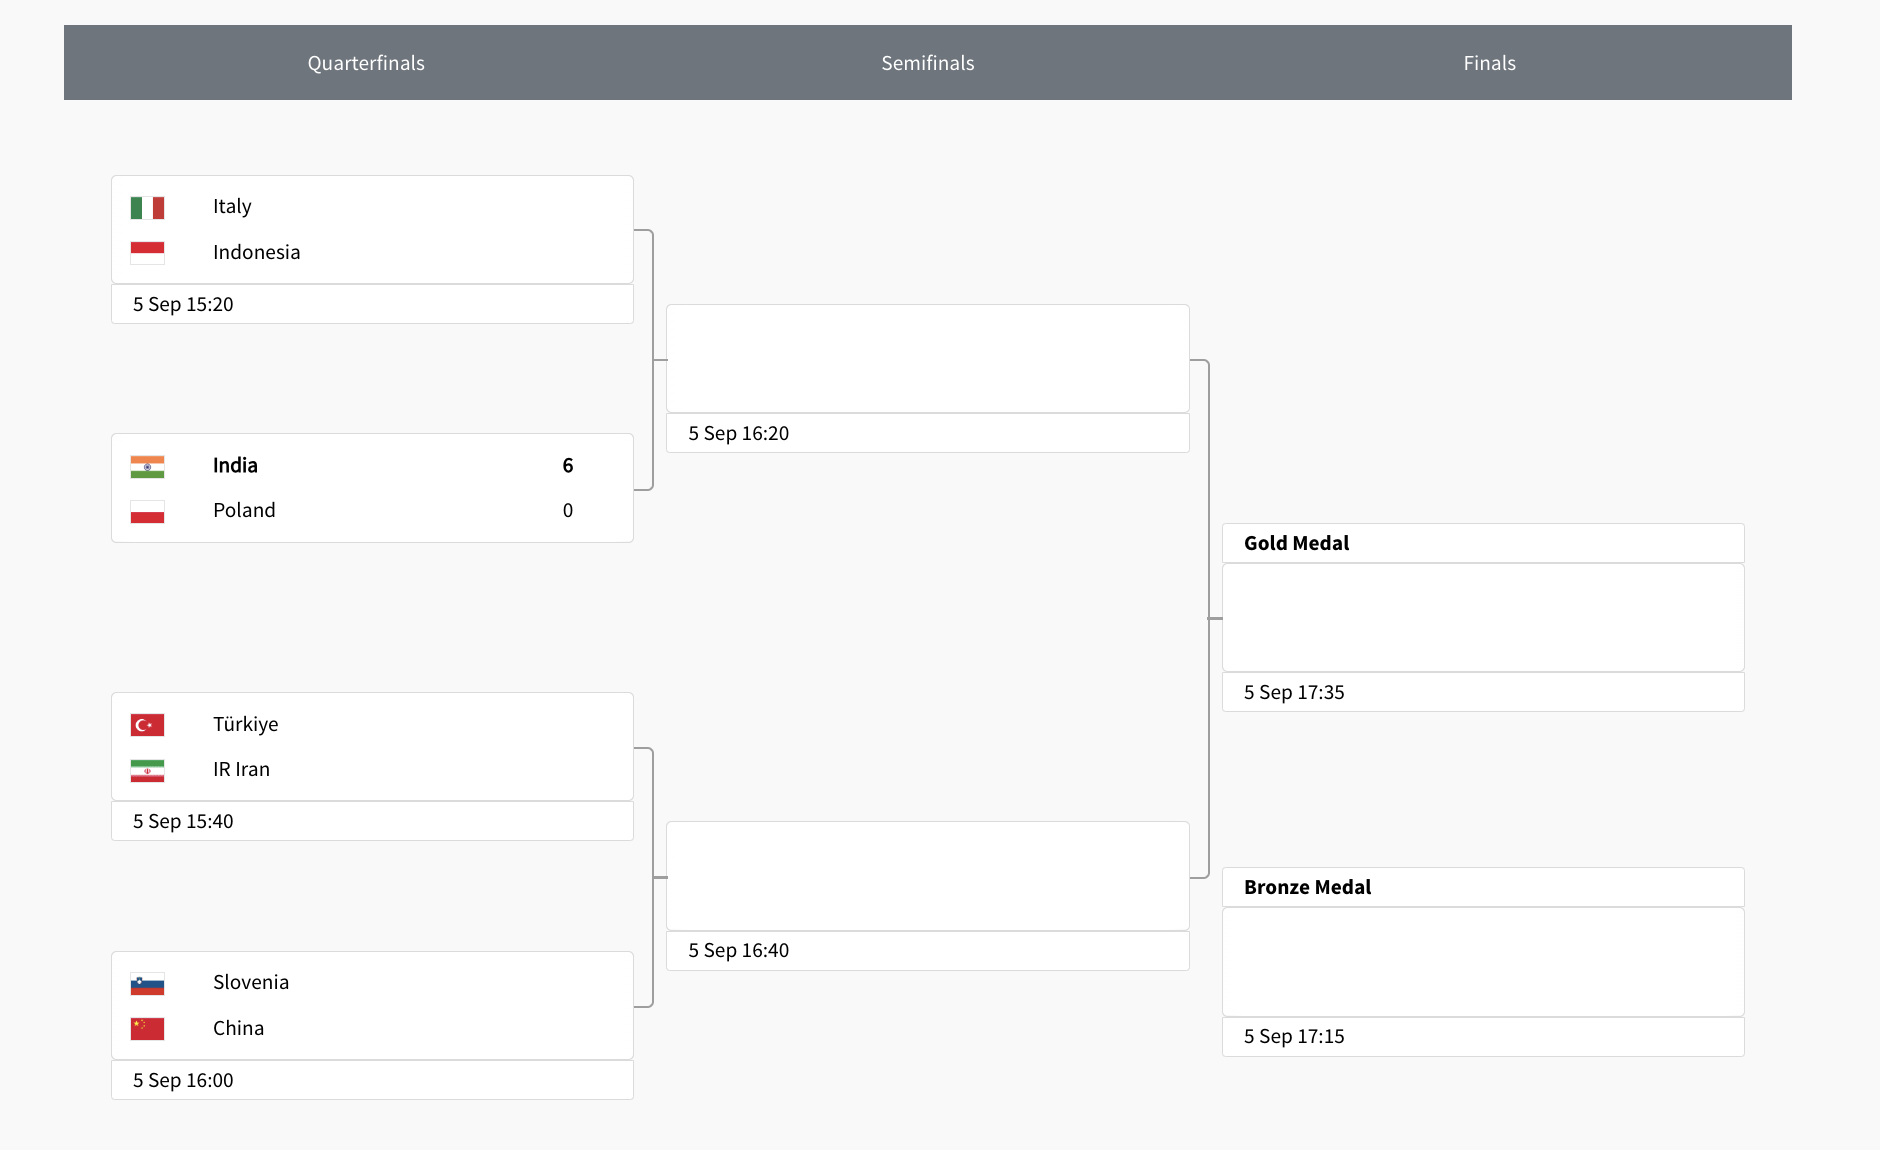The width and height of the screenshot is (1880, 1150).
Task: Select the Finals column header
Action: point(1489,63)
